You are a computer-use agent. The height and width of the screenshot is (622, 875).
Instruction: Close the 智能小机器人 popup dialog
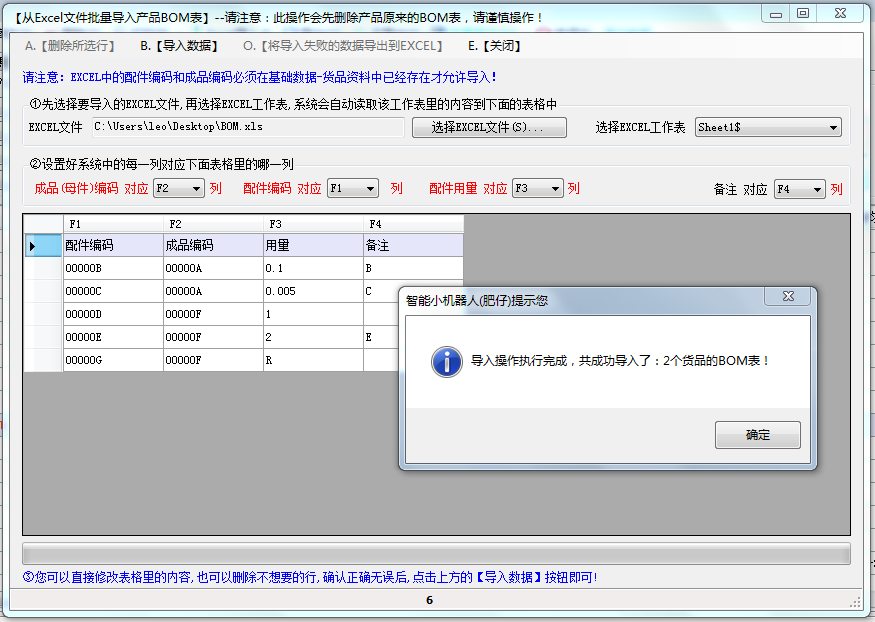(x=788, y=295)
